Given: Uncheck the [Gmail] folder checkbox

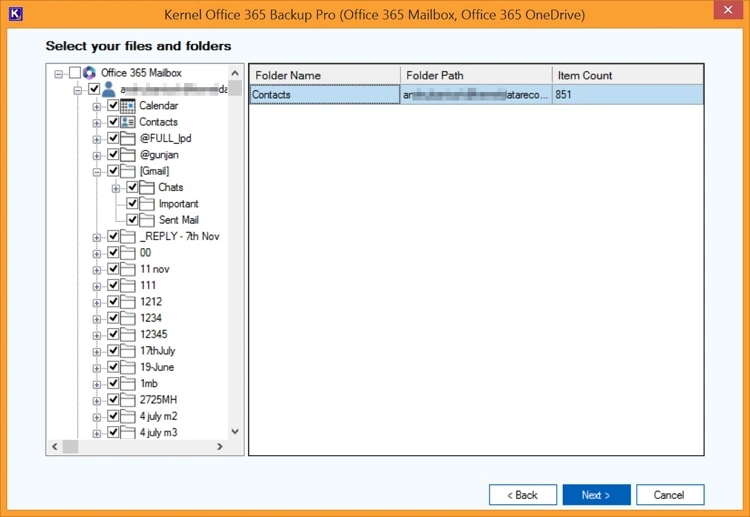Looking at the screenshot, I should [113, 171].
